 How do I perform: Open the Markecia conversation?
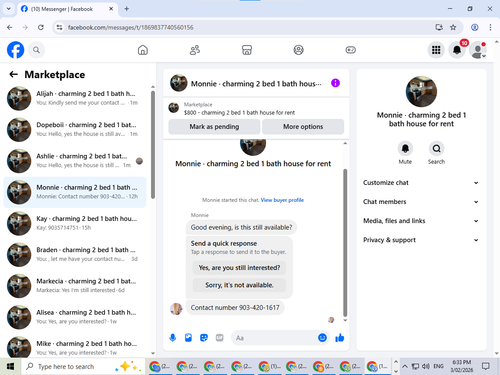pyautogui.click(x=75, y=286)
